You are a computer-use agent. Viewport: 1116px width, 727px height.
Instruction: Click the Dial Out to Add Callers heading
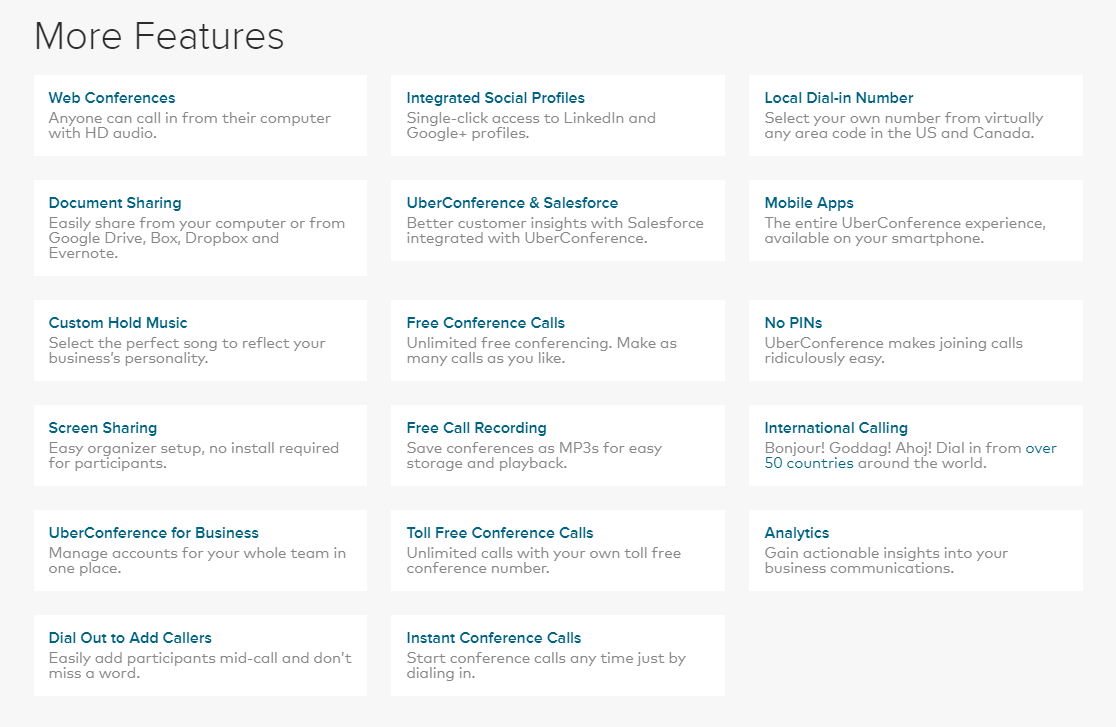tap(130, 638)
